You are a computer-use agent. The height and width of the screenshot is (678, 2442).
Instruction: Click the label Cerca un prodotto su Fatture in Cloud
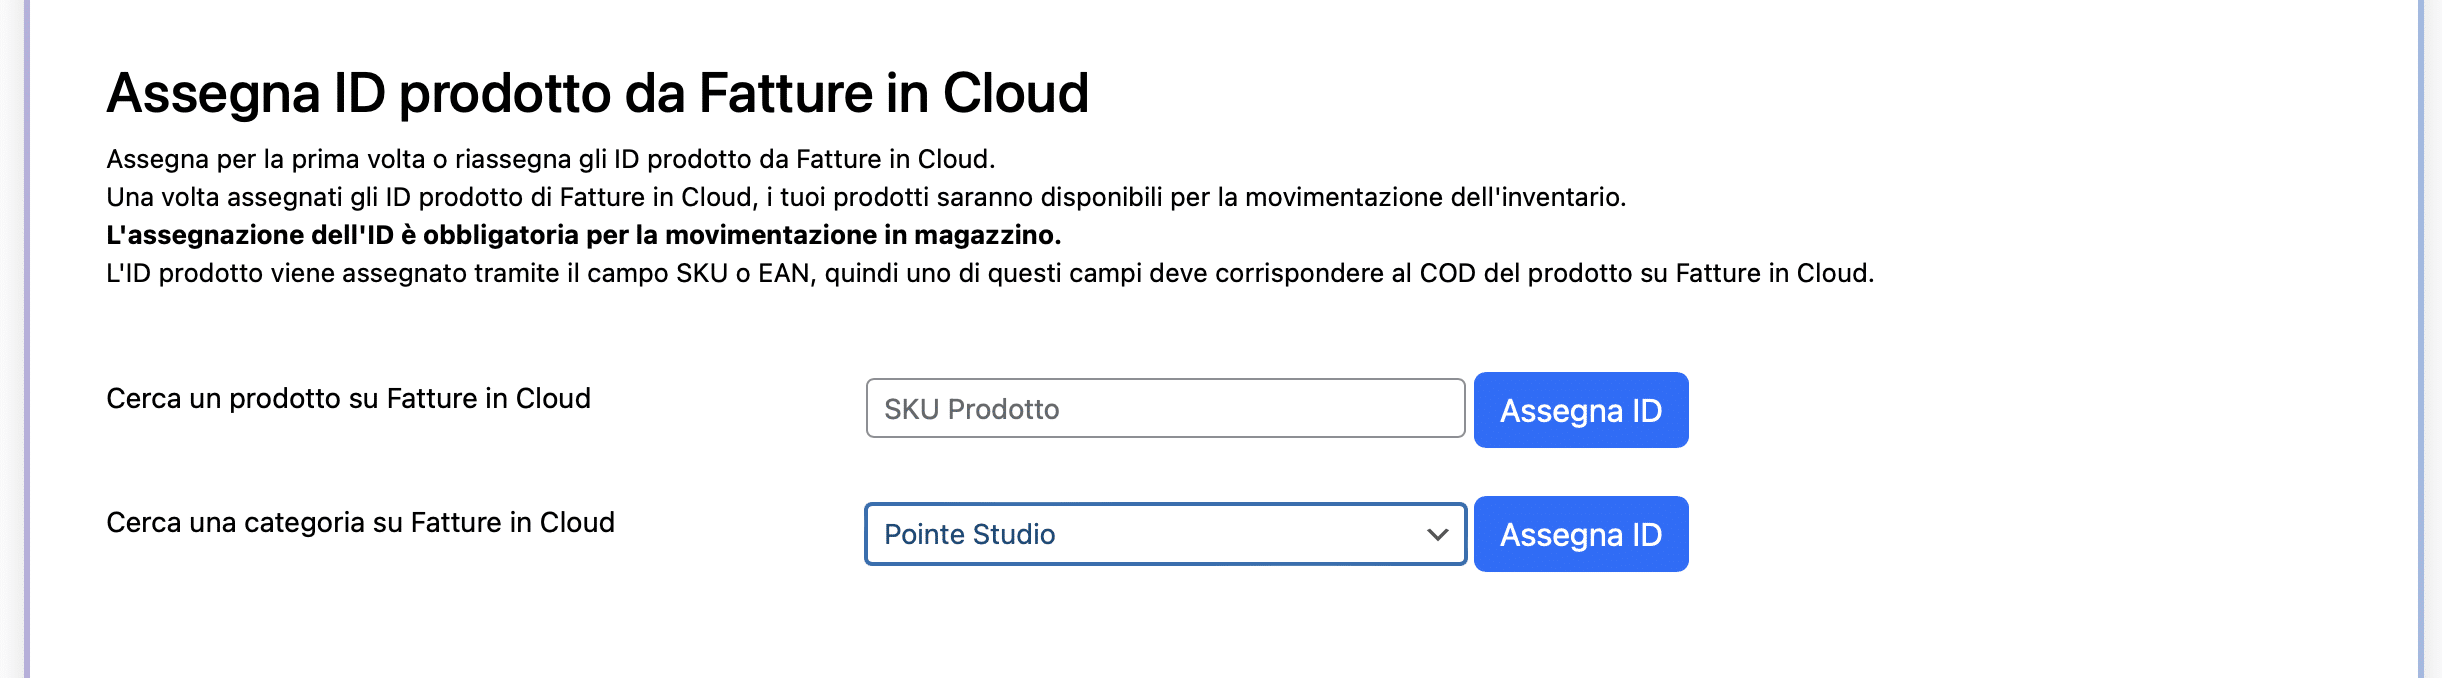[x=348, y=399]
